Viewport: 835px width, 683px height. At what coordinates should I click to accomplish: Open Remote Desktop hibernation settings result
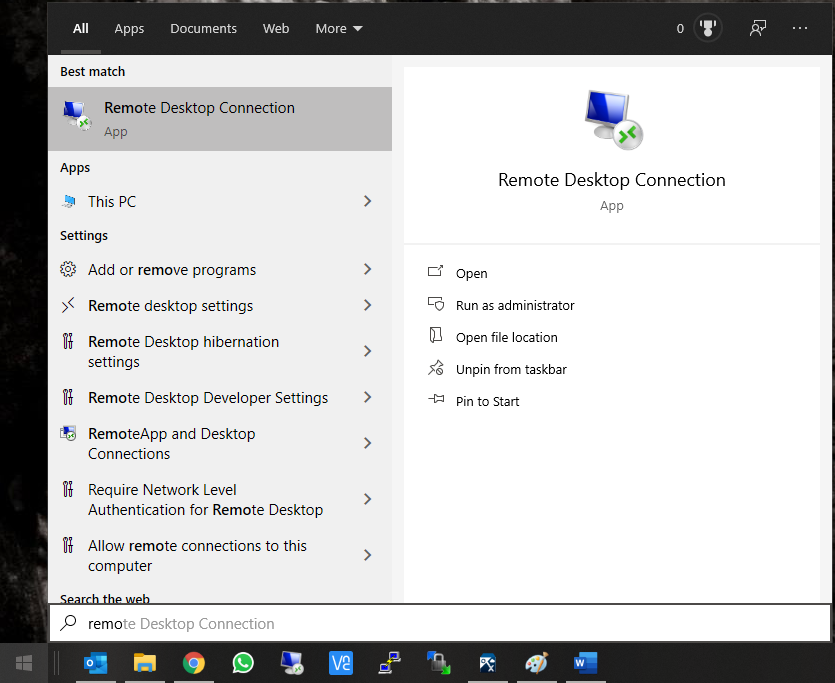pyautogui.click(x=220, y=351)
